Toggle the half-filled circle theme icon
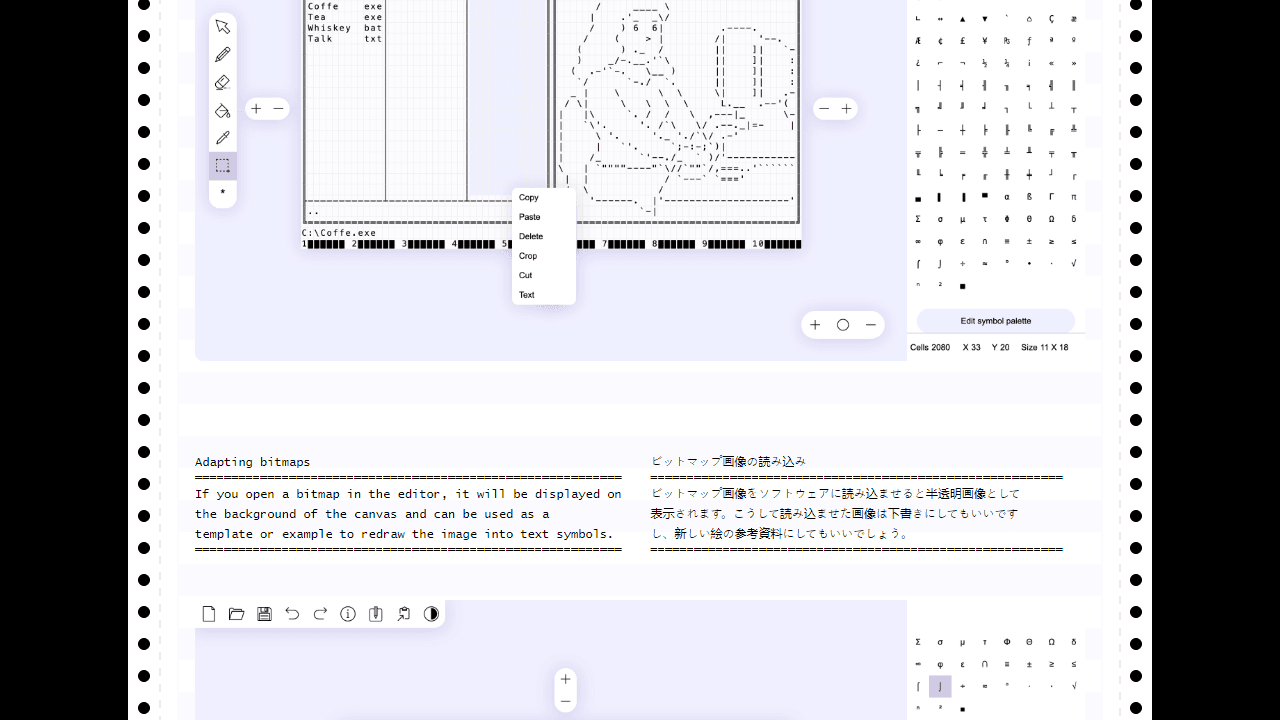Image resolution: width=1280 pixels, height=720 pixels. pos(431,614)
